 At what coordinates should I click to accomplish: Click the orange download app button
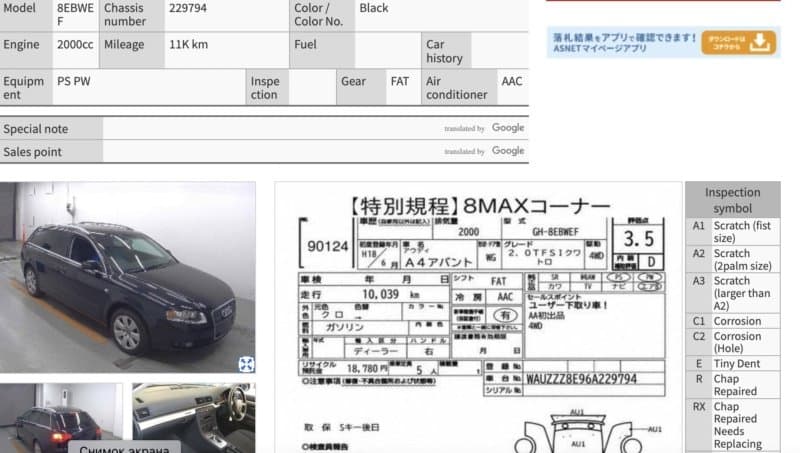pos(739,42)
